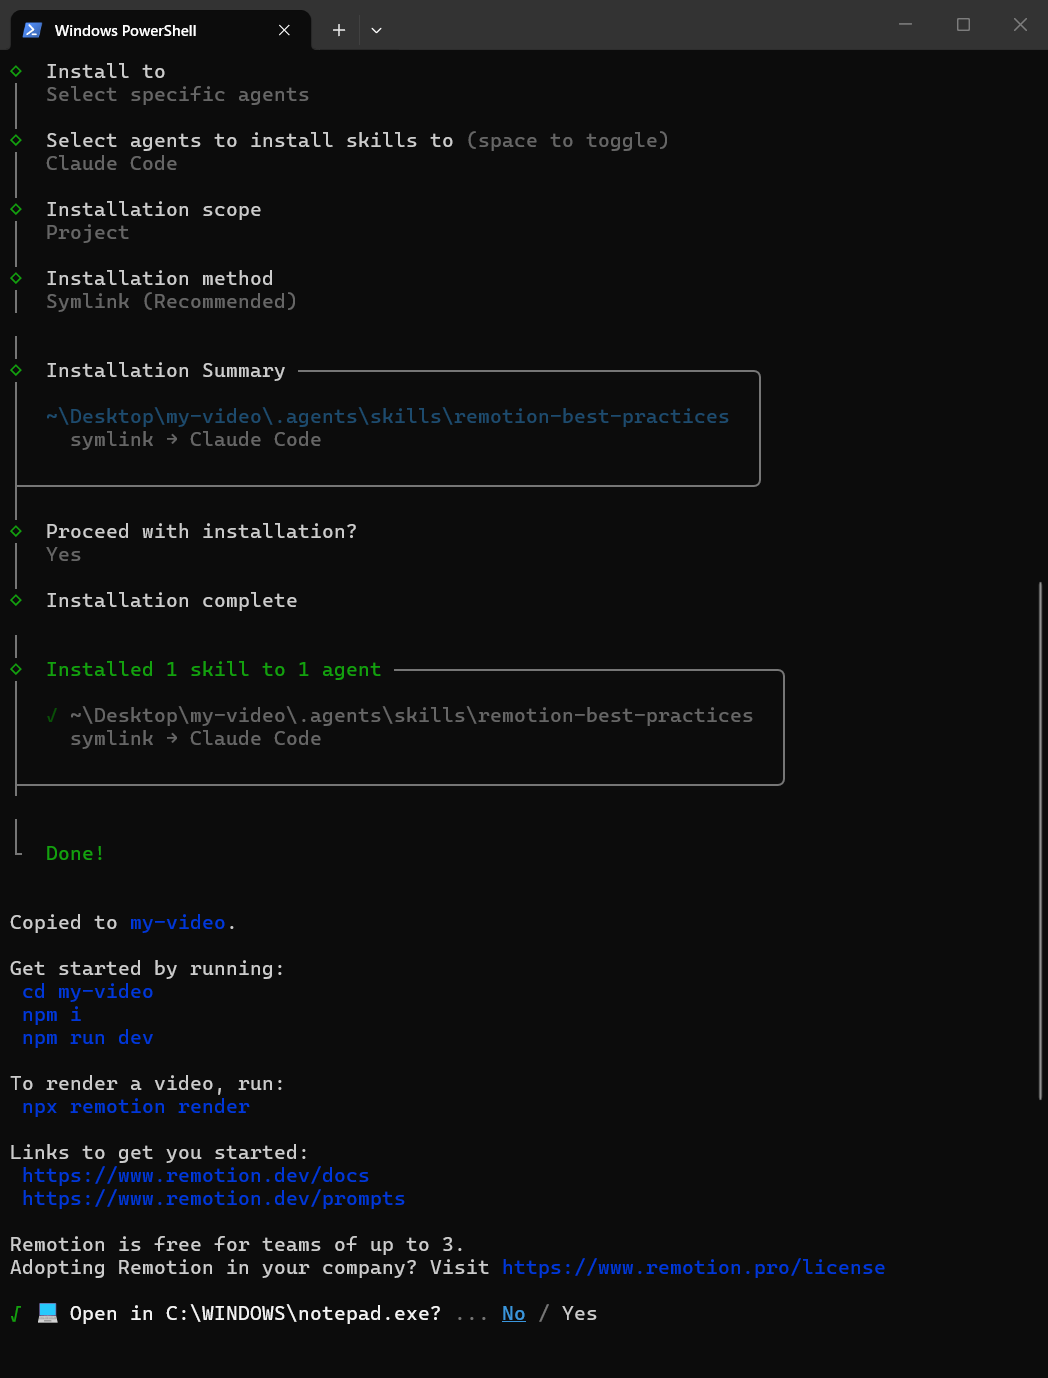Open a new terminal tab
The image size is (1048, 1378).
[339, 30]
